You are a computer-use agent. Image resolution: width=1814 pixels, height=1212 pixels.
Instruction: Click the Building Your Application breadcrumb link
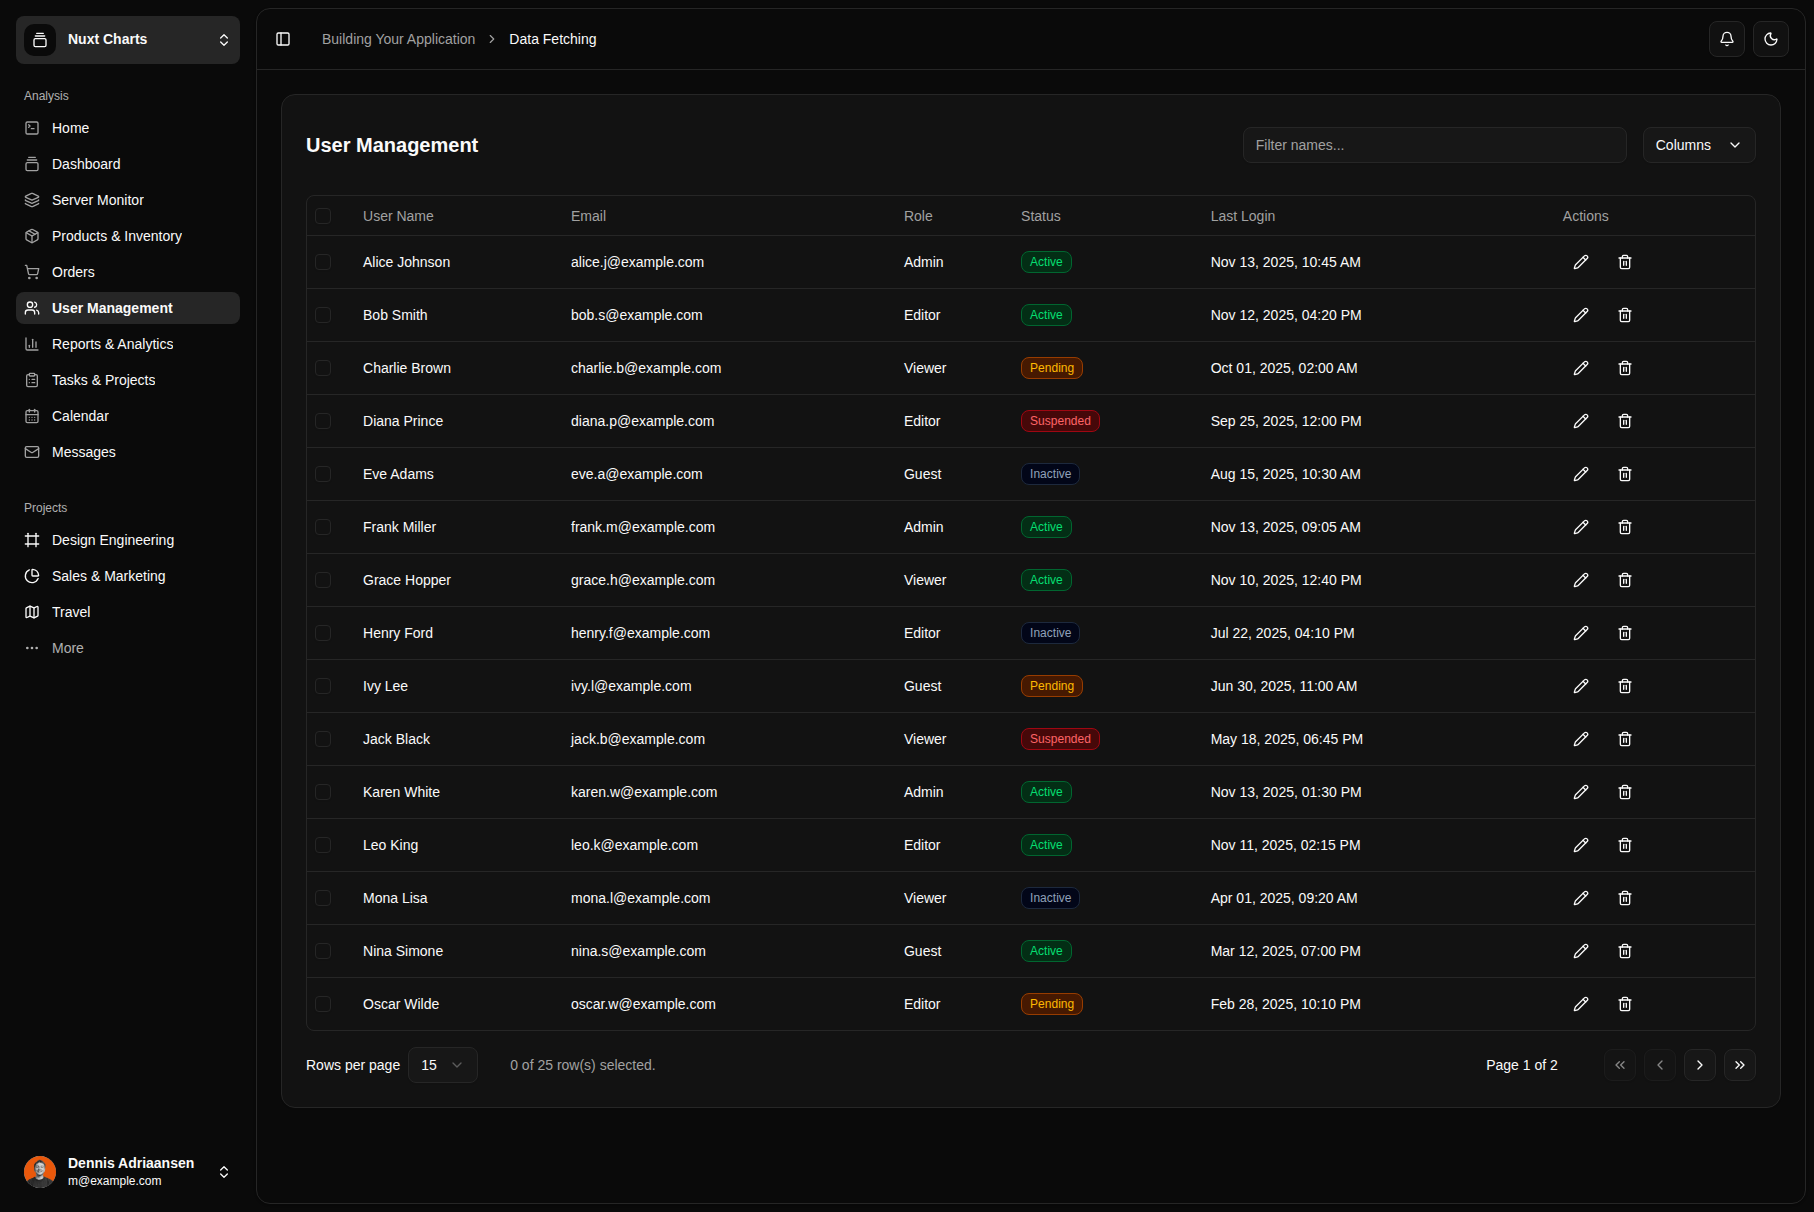pos(398,39)
